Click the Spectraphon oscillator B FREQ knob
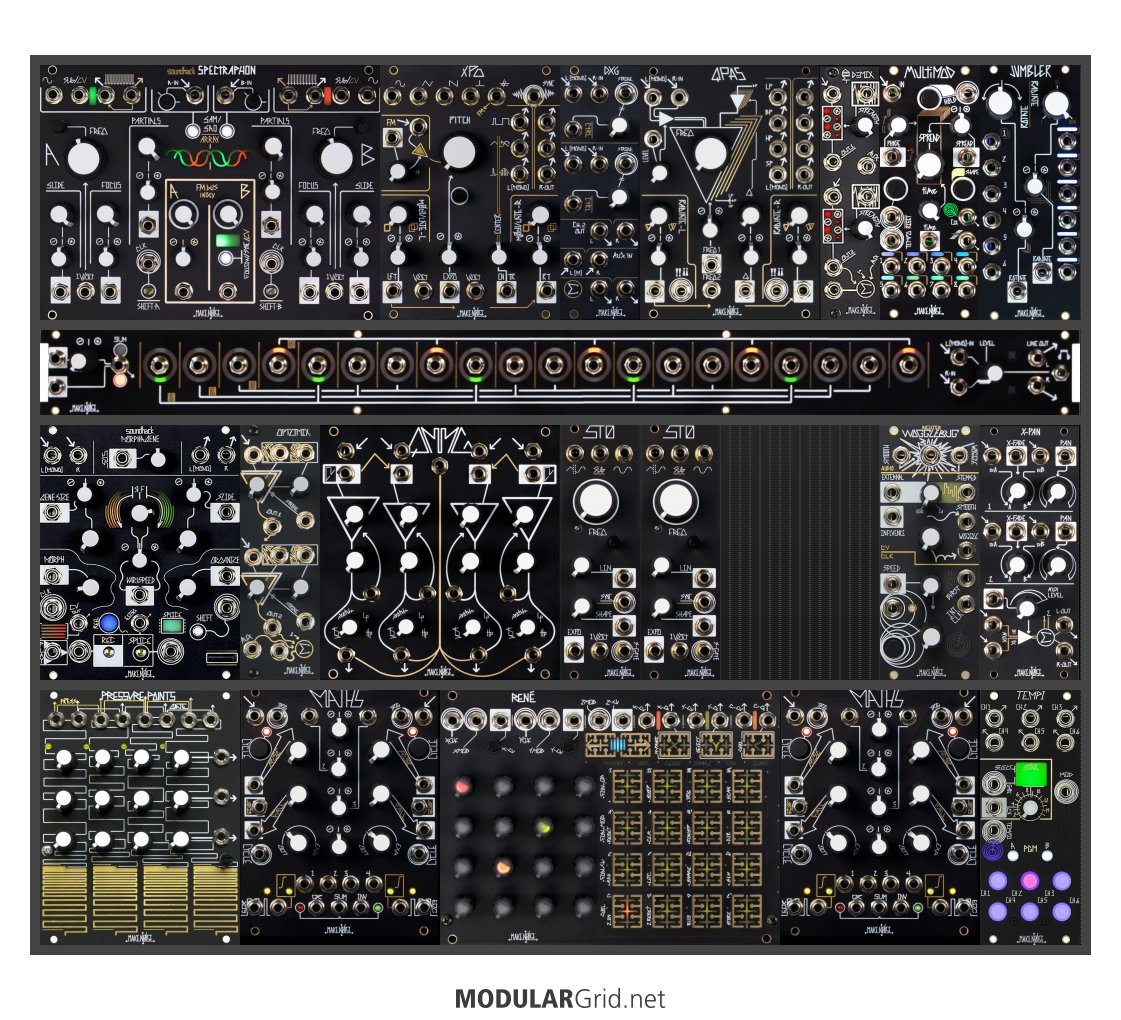Viewport: 1121px width, 1020px height. 336,158
